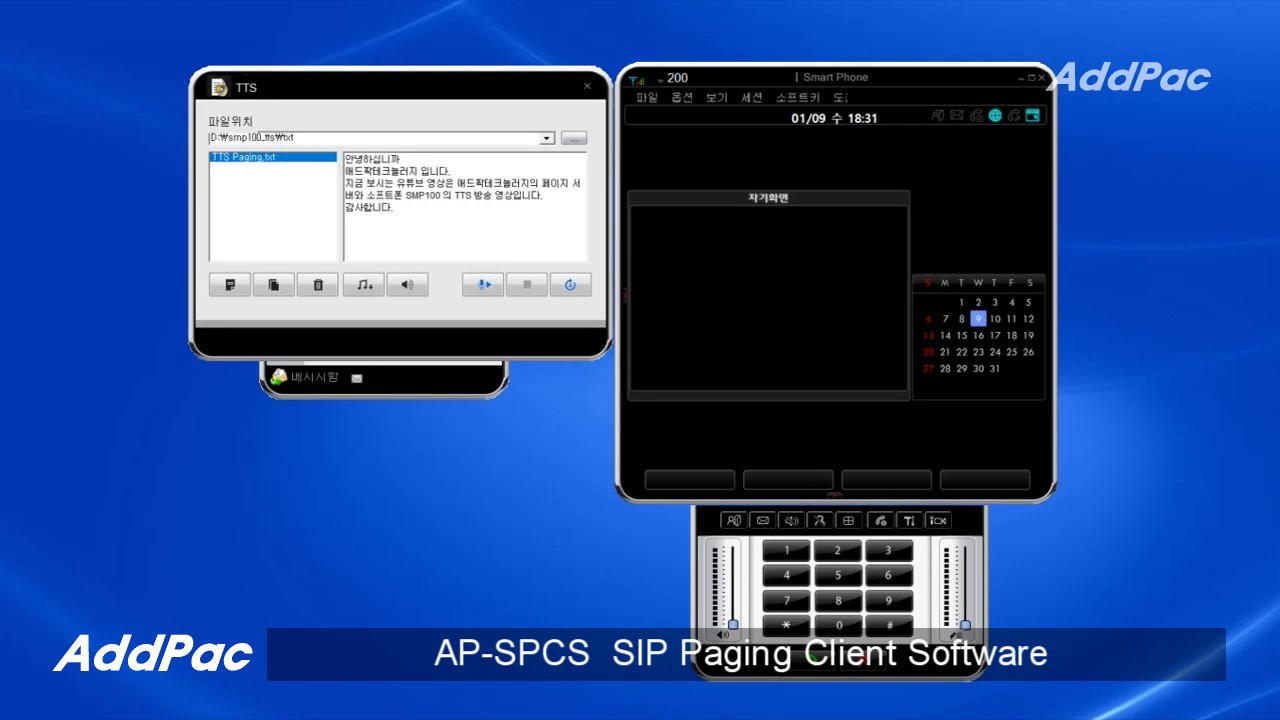1280x720 pixels.
Task: Dial keypad digit 5
Action: [838, 575]
